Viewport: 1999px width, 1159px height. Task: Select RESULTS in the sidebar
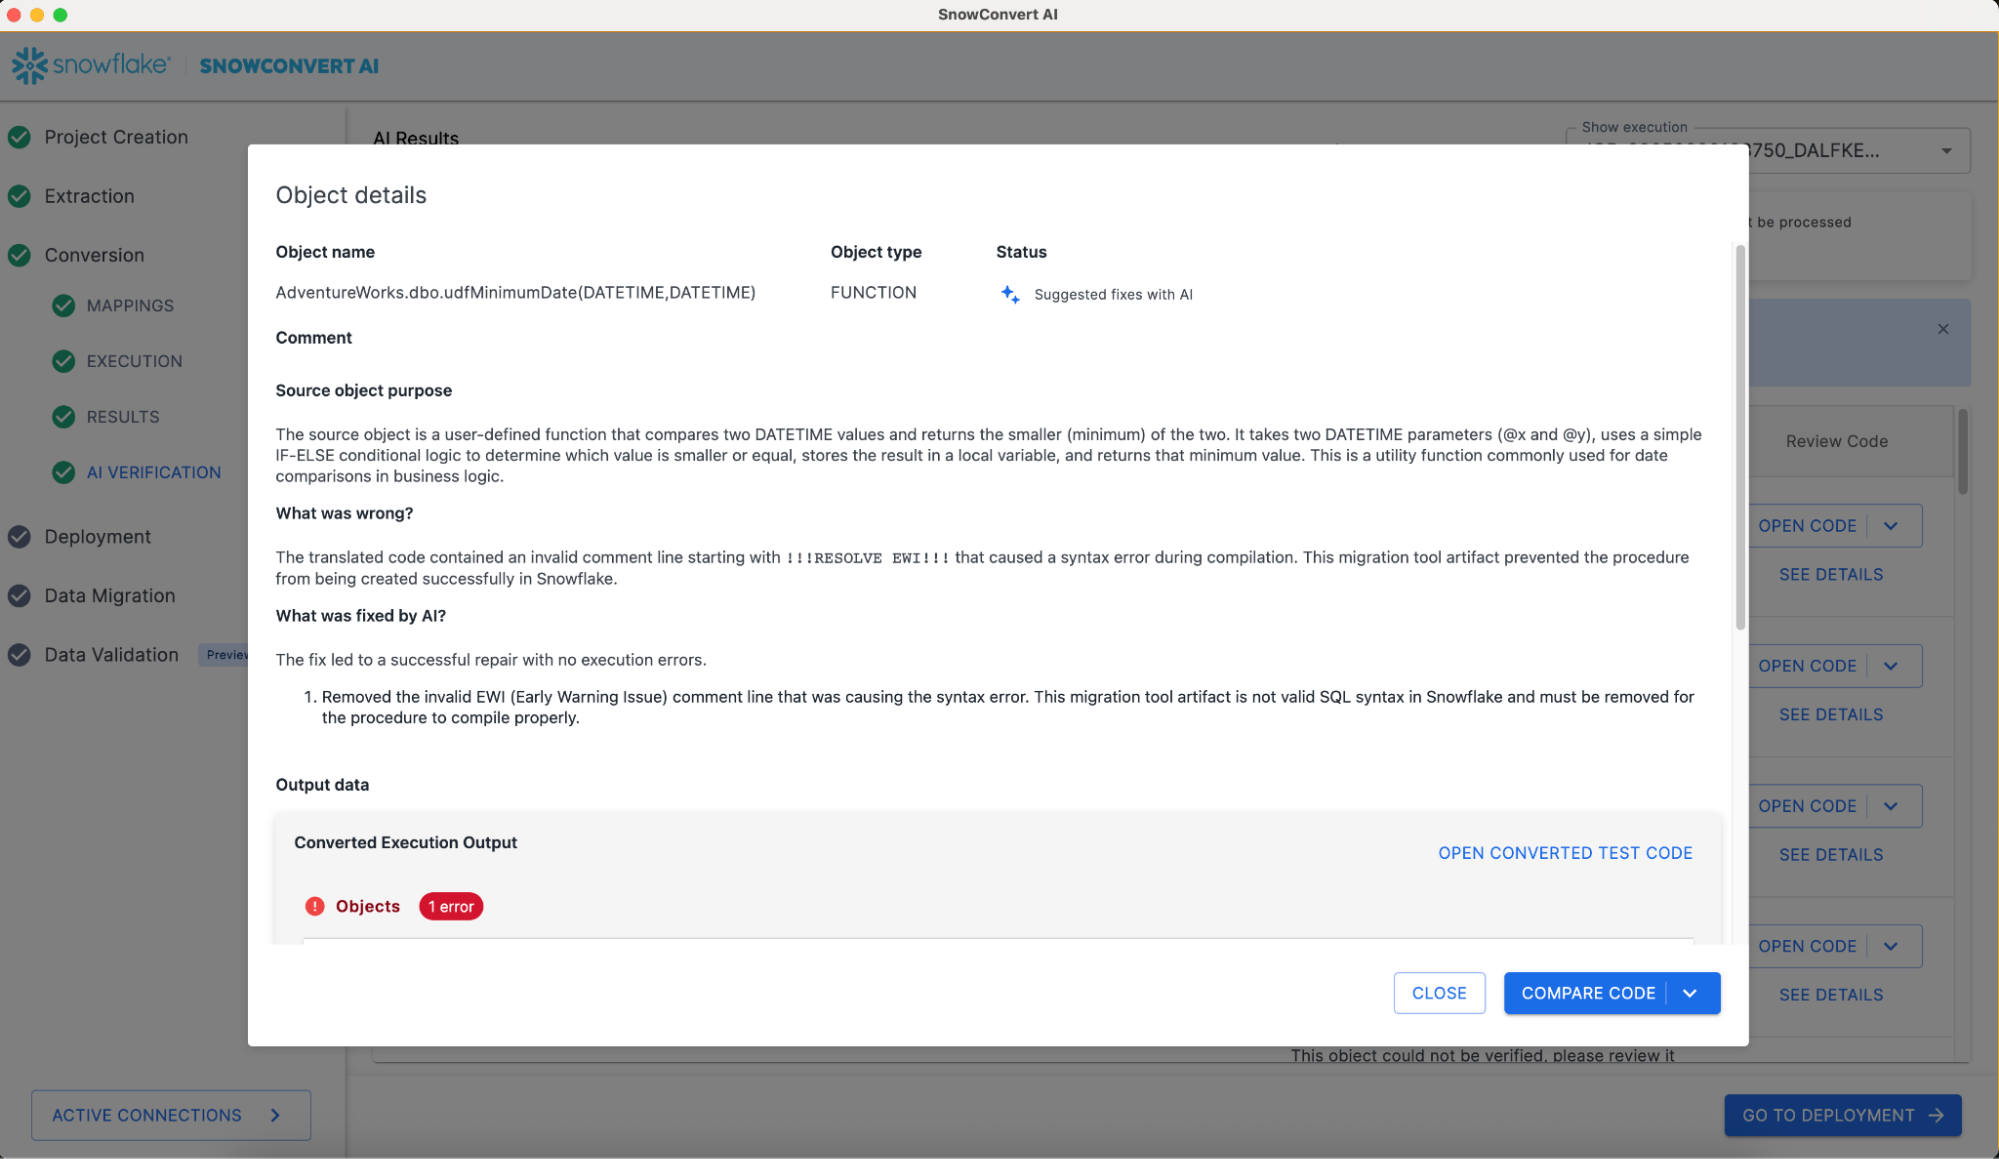click(x=122, y=417)
